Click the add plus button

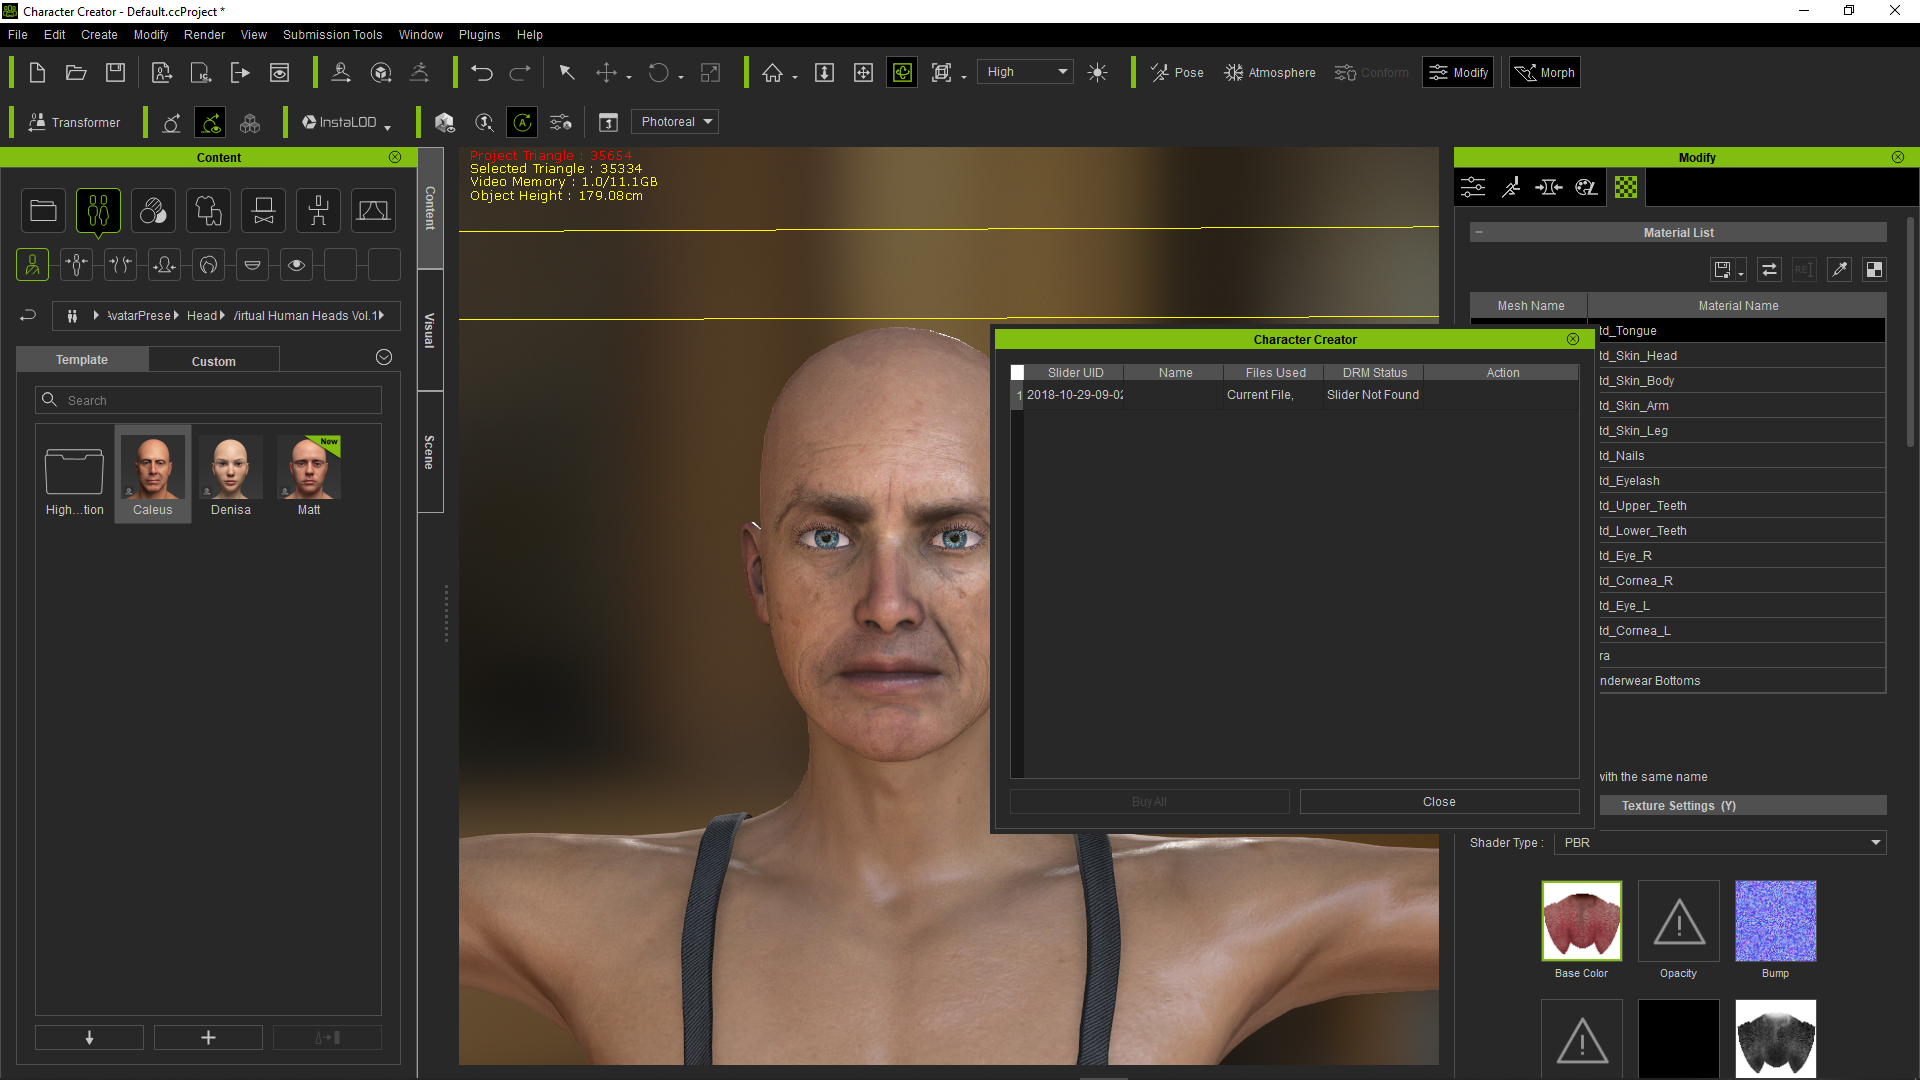[208, 1038]
